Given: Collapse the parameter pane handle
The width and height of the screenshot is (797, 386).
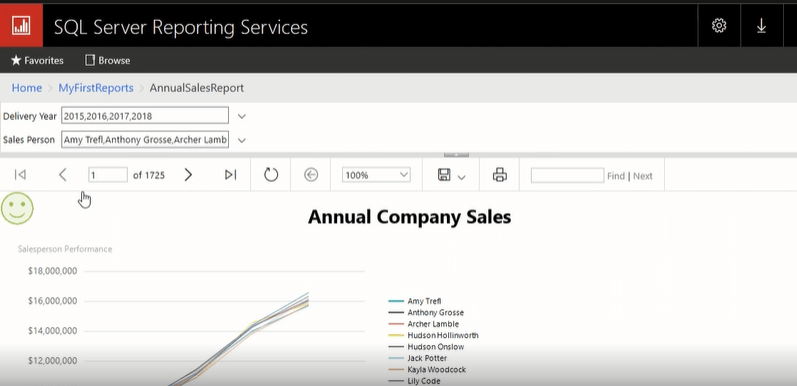Looking at the screenshot, I should 456,154.
